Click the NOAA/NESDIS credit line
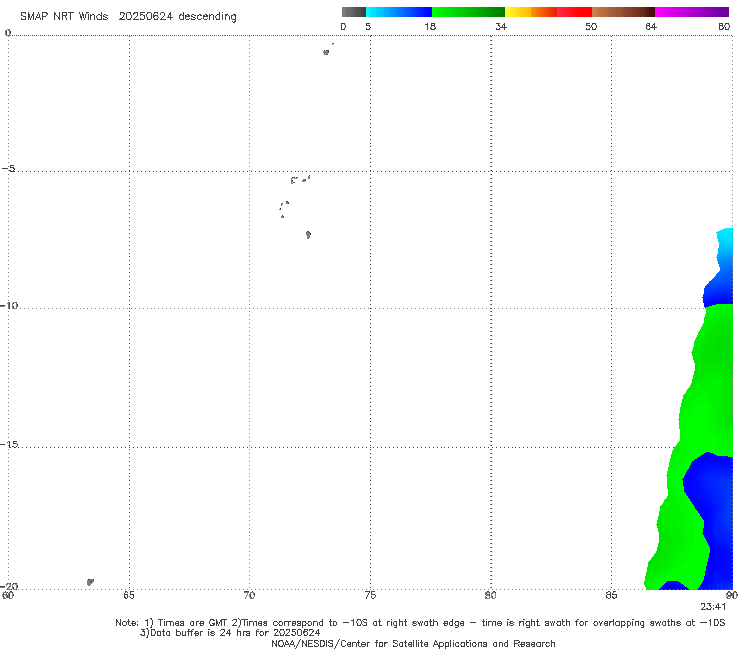Screen dimensions: 740x650 [413, 643]
